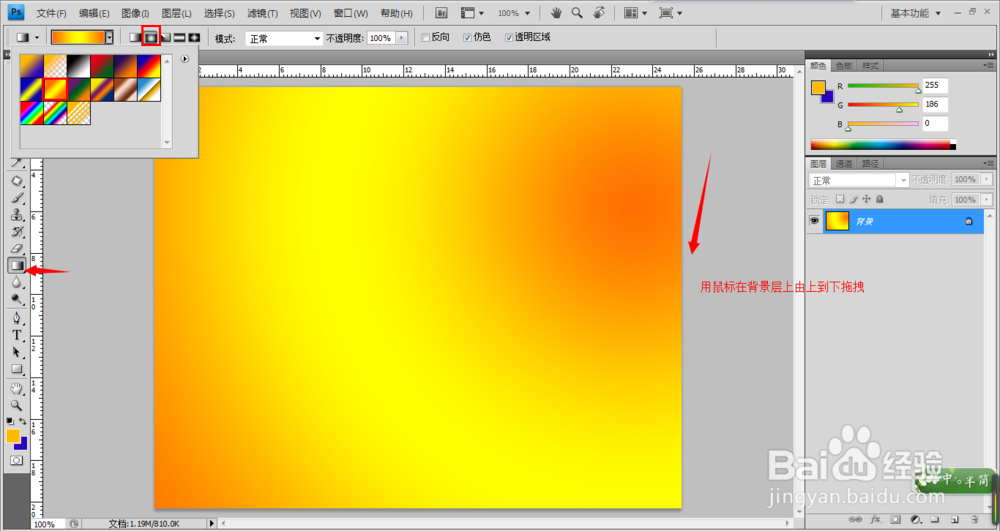The image size is (1000, 531).
Task: Choose radial gradient type
Action: click(x=151, y=38)
